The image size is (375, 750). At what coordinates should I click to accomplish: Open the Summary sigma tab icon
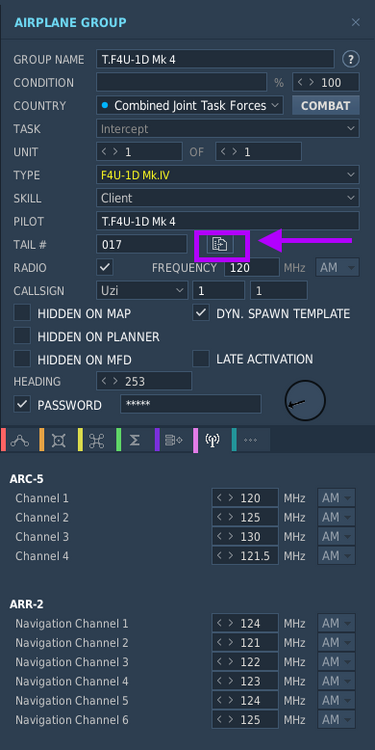(135, 440)
